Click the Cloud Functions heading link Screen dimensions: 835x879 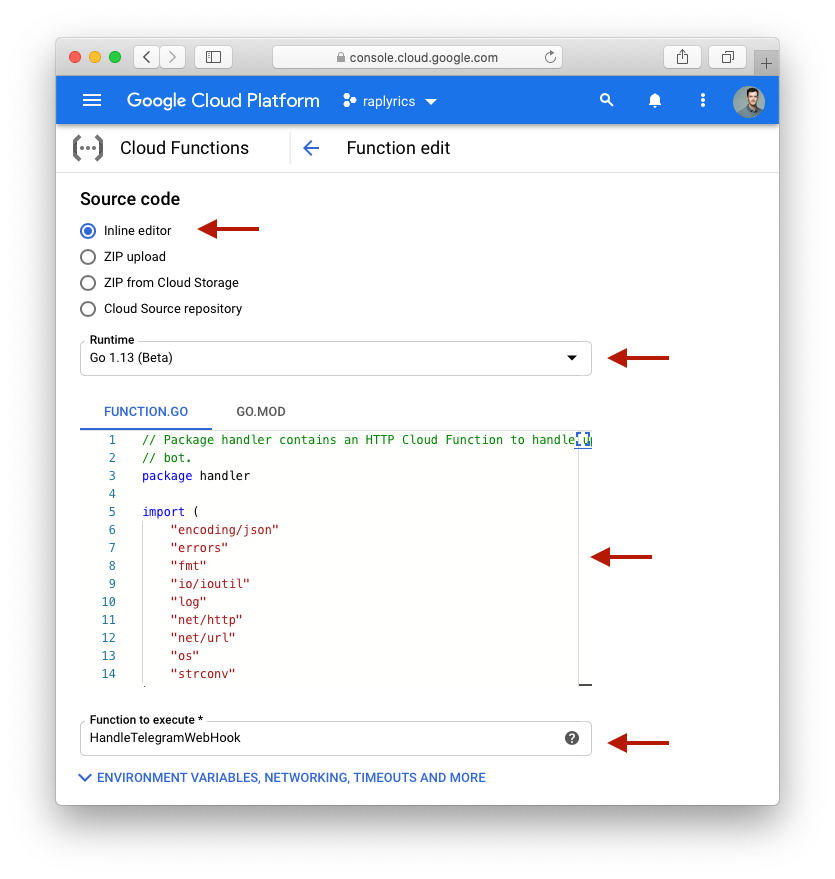[184, 148]
